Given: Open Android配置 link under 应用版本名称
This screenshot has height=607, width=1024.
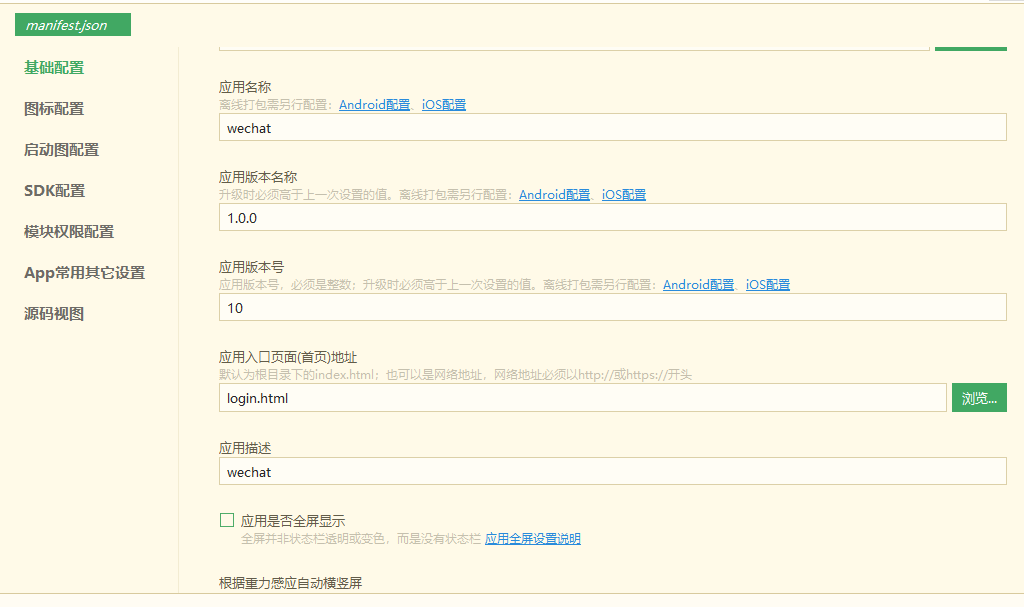Looking at the screenshot, I should tap(554, 194).
